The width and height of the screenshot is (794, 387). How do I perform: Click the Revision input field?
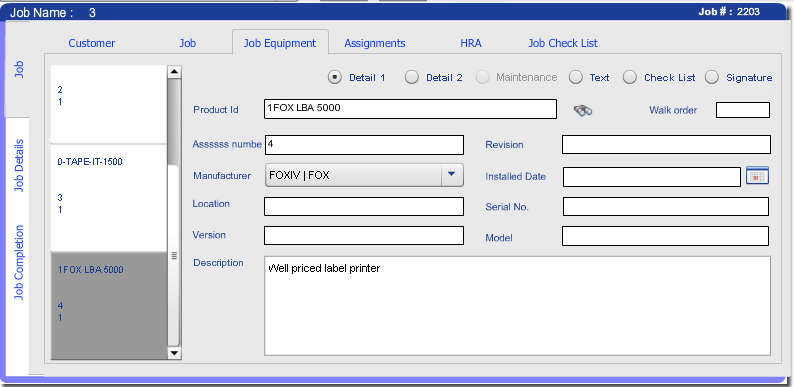(x=666, y=144)
